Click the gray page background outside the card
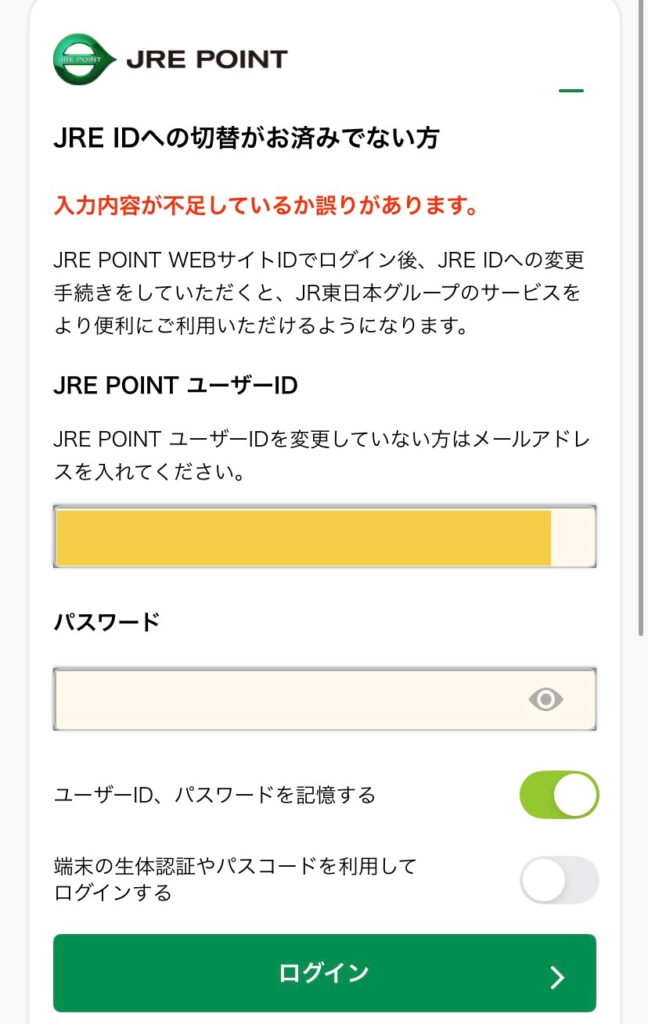The image size is (648, 1024). [x=14, y=500]
